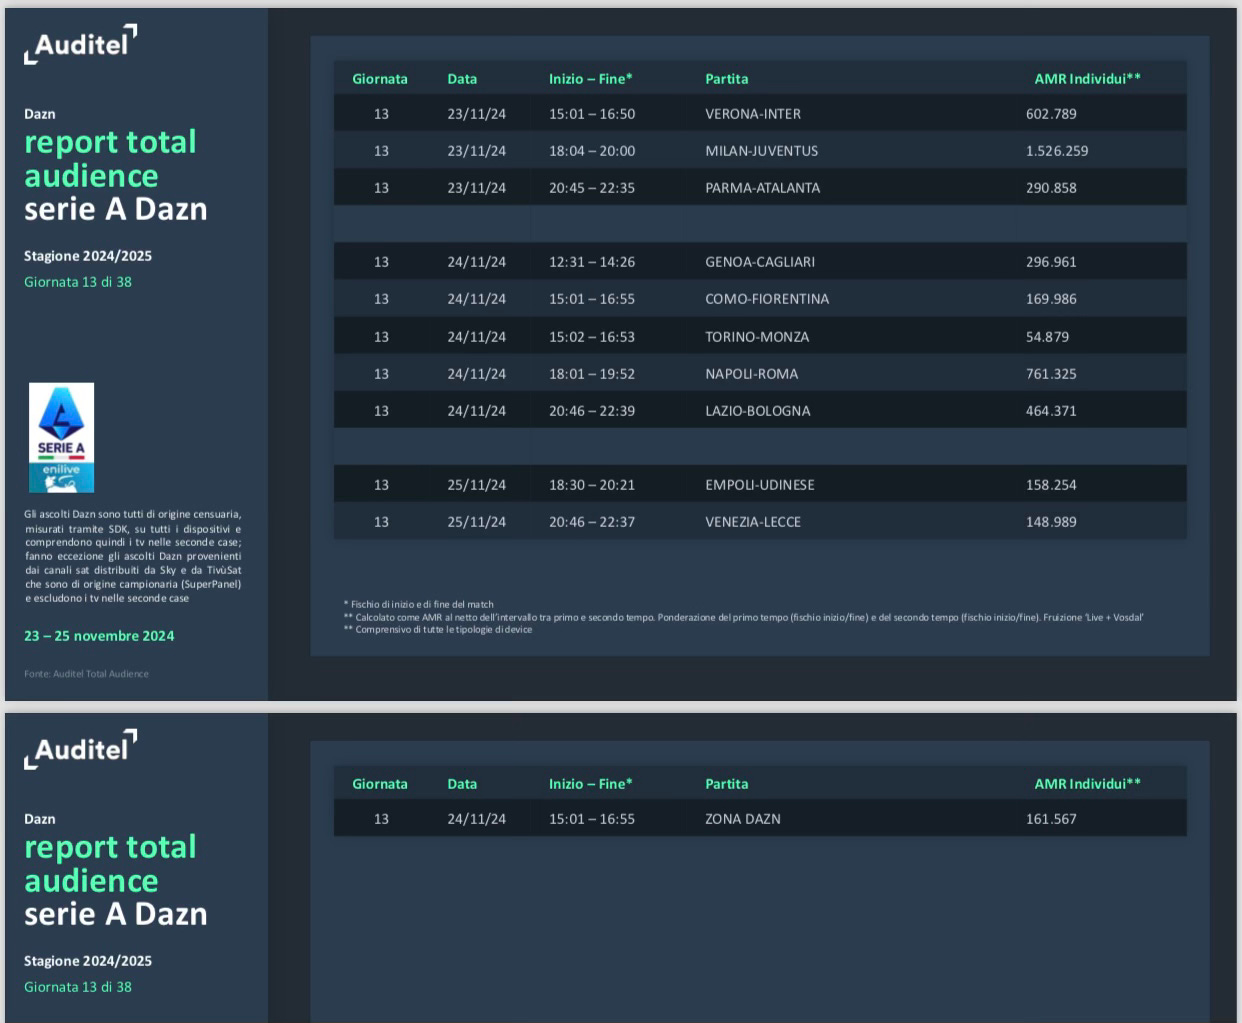Click the Fischio di inizio footnote line
Viewport: 1242px width, 1023px height.
pyautogui.click(x=419, y=604)
